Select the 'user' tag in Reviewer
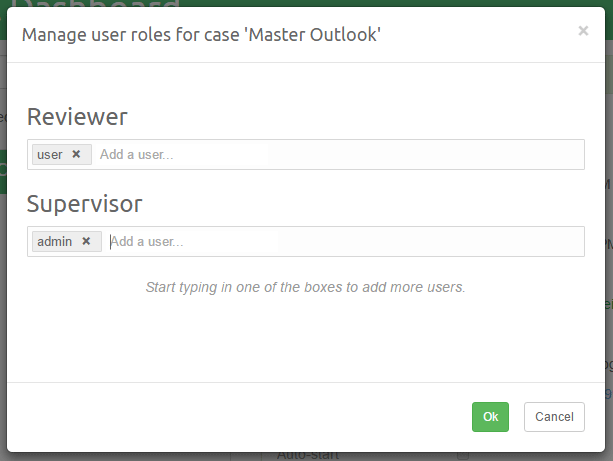Screen dimensions: 613x461 (50, 155)
